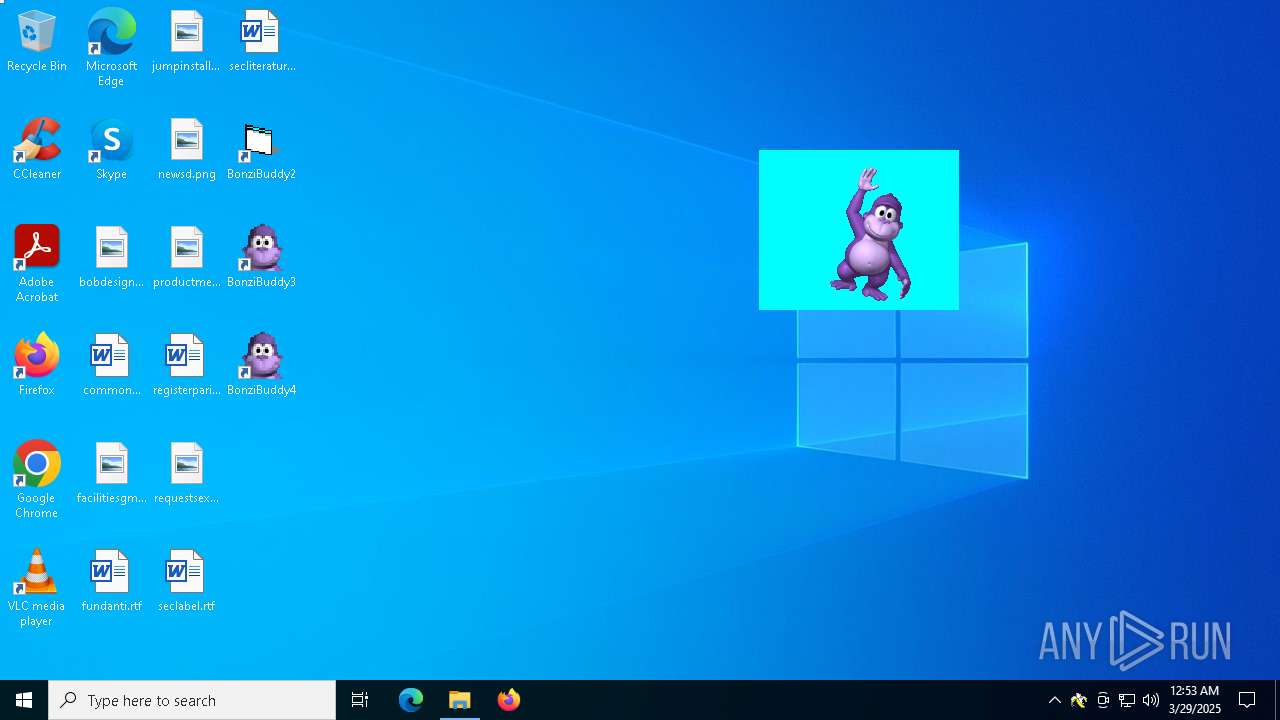The width and height of the screenshot is (1280, 720).
Task: Open Task View from the taskbar
Action: point(360,700)
